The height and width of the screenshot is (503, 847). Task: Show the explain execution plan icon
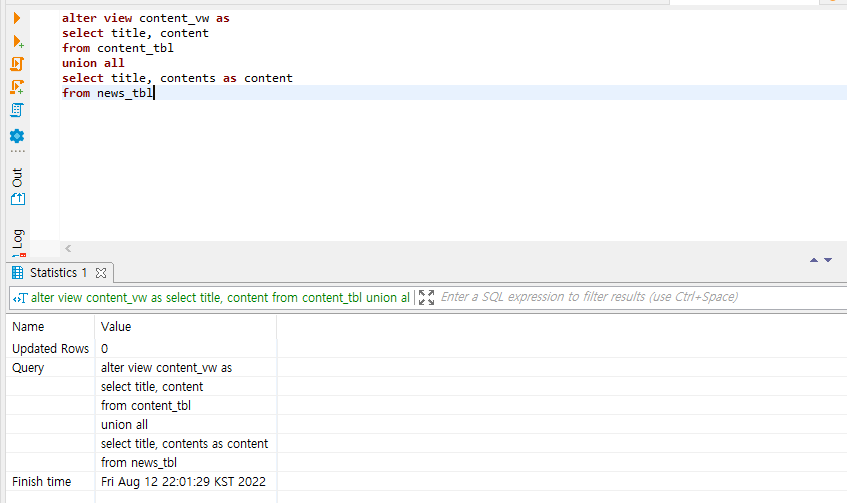coord(17,110)
